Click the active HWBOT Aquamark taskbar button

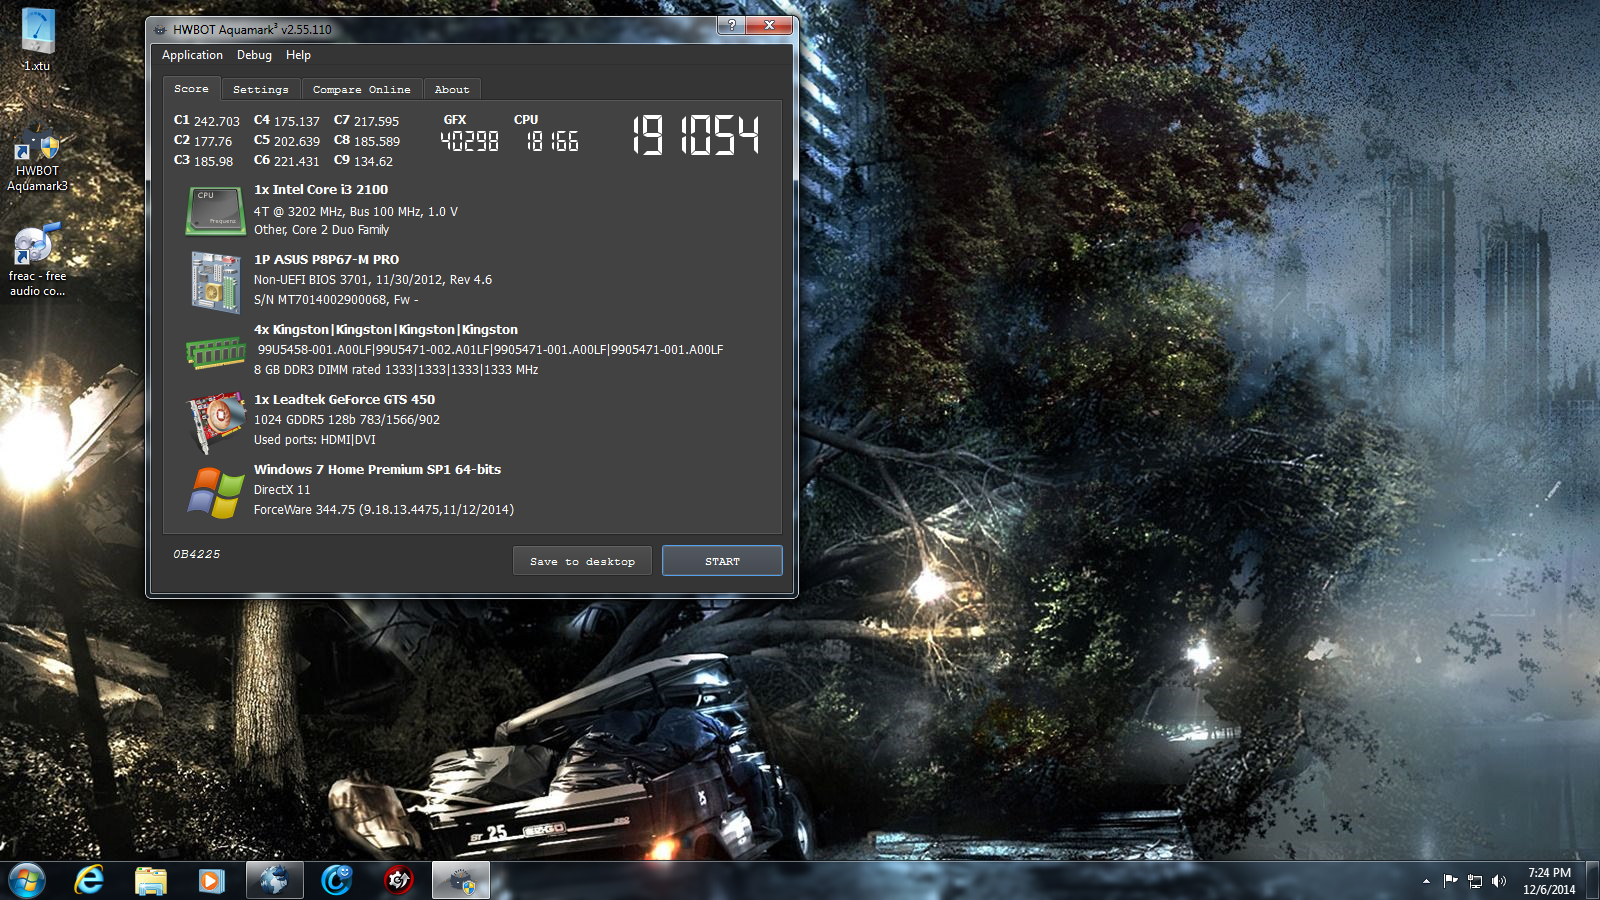(x=461, y=880)
